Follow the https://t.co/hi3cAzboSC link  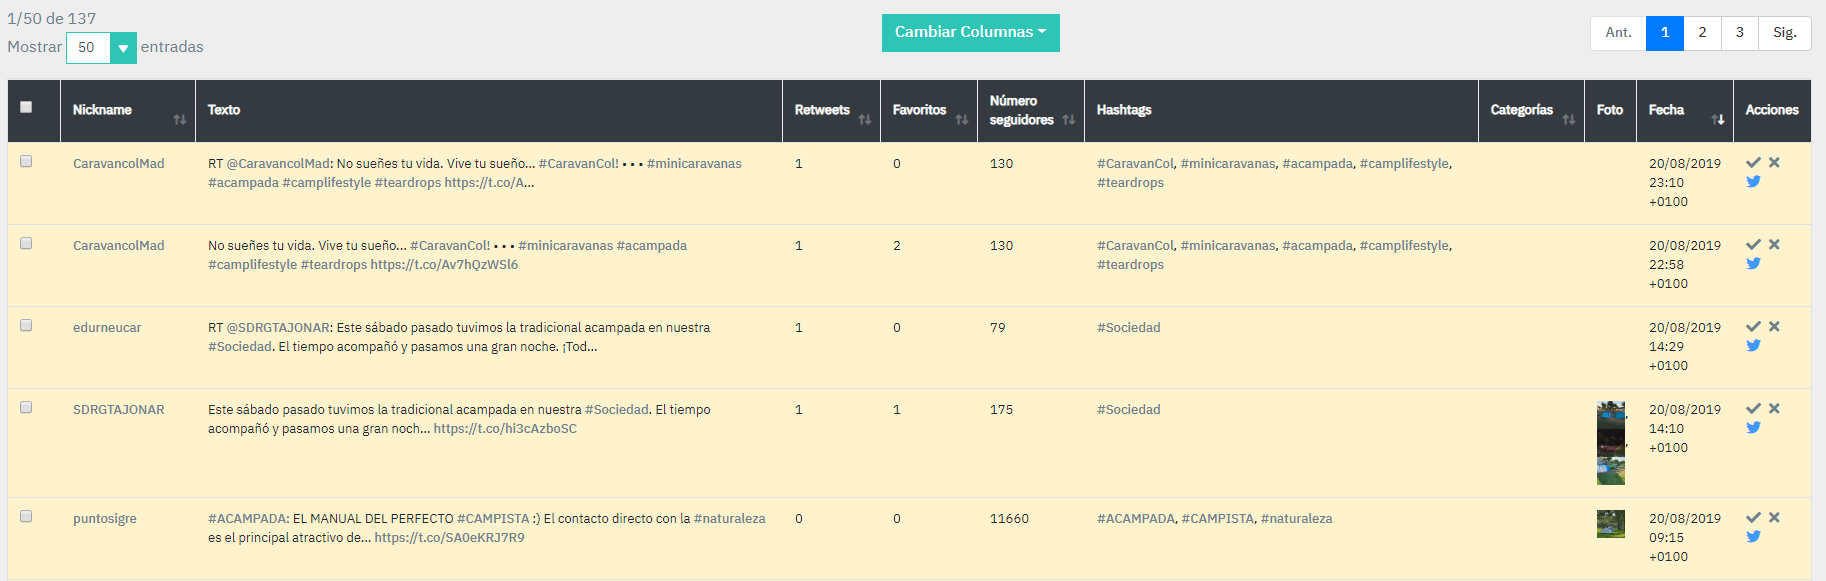coord(505,429)
